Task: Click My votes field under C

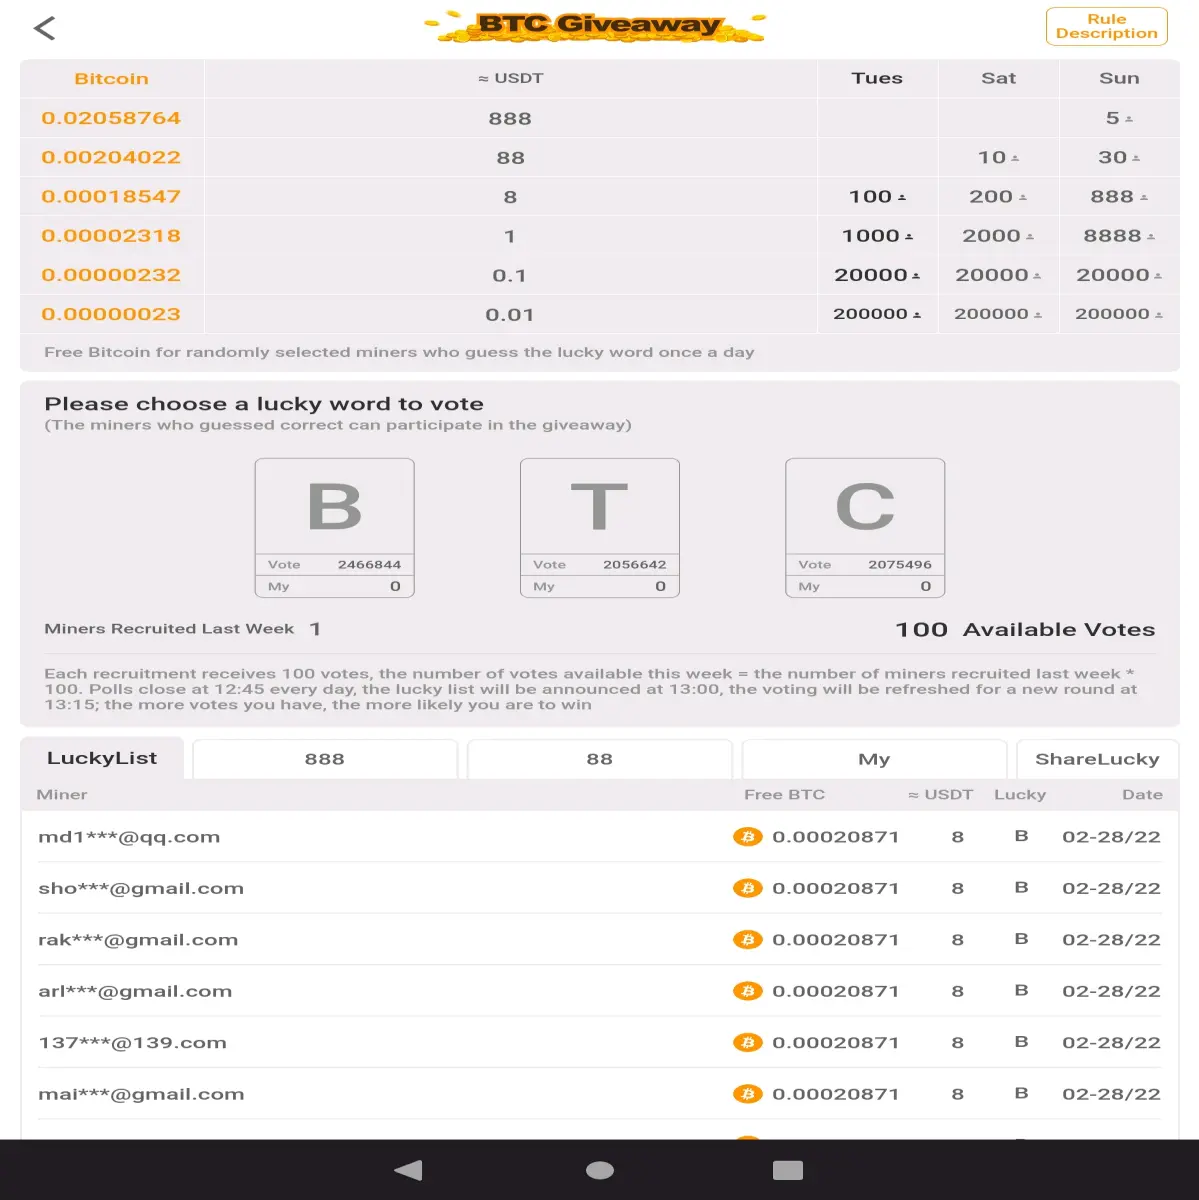Action: 865,586
